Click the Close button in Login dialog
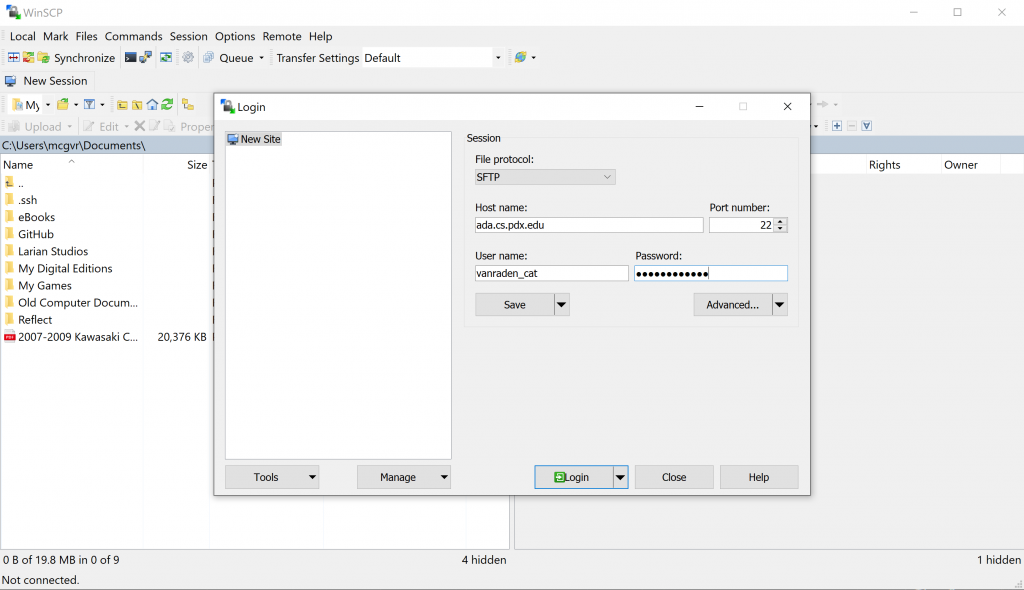1024x590 pixels. 674,477
